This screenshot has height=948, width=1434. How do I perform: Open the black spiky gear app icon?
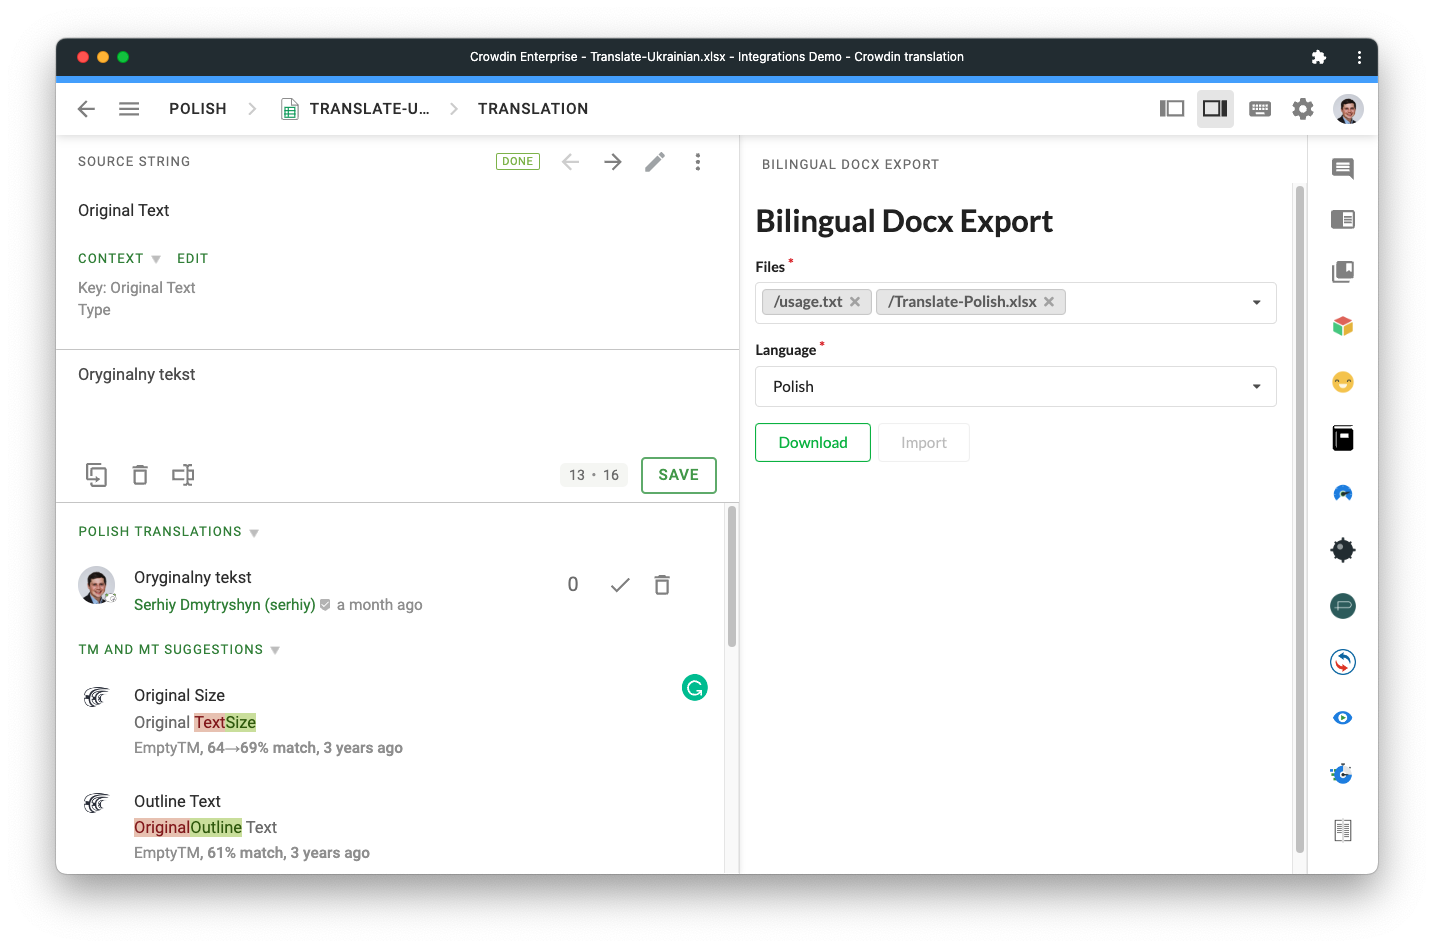click(1343, 550)
